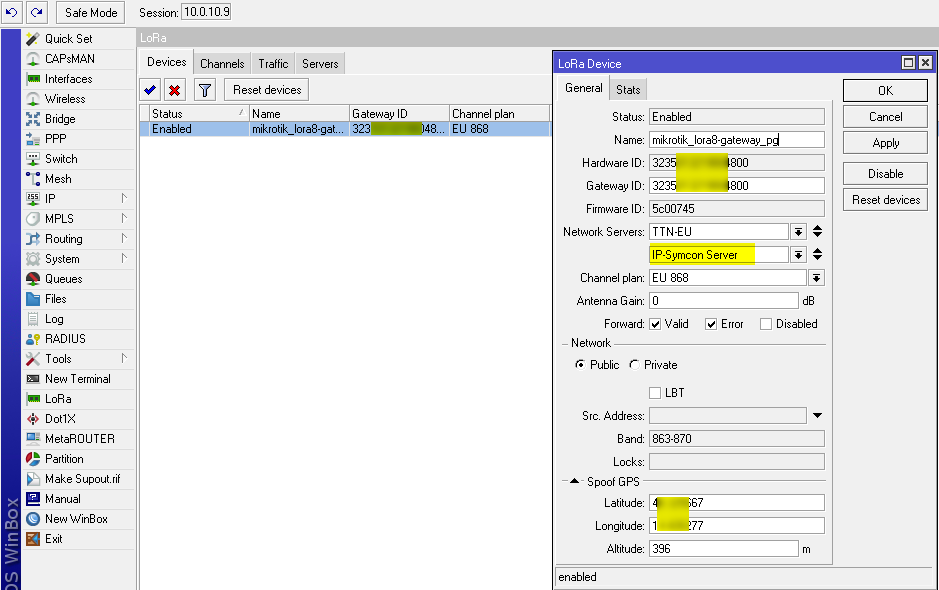Toggle Forward Error checkbox
The width and height of the screenshot is (939, 590).
coord(711,324)
